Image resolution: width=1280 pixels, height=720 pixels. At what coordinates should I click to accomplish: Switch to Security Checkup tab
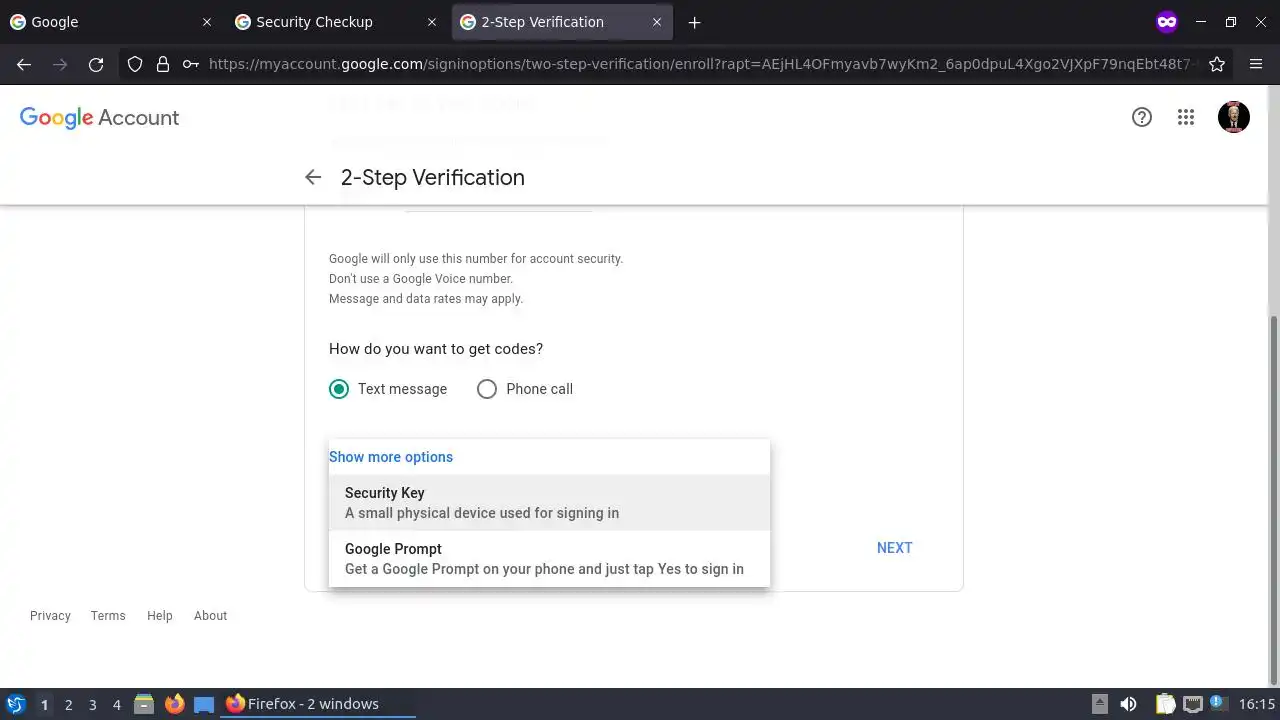pos(337,22)
